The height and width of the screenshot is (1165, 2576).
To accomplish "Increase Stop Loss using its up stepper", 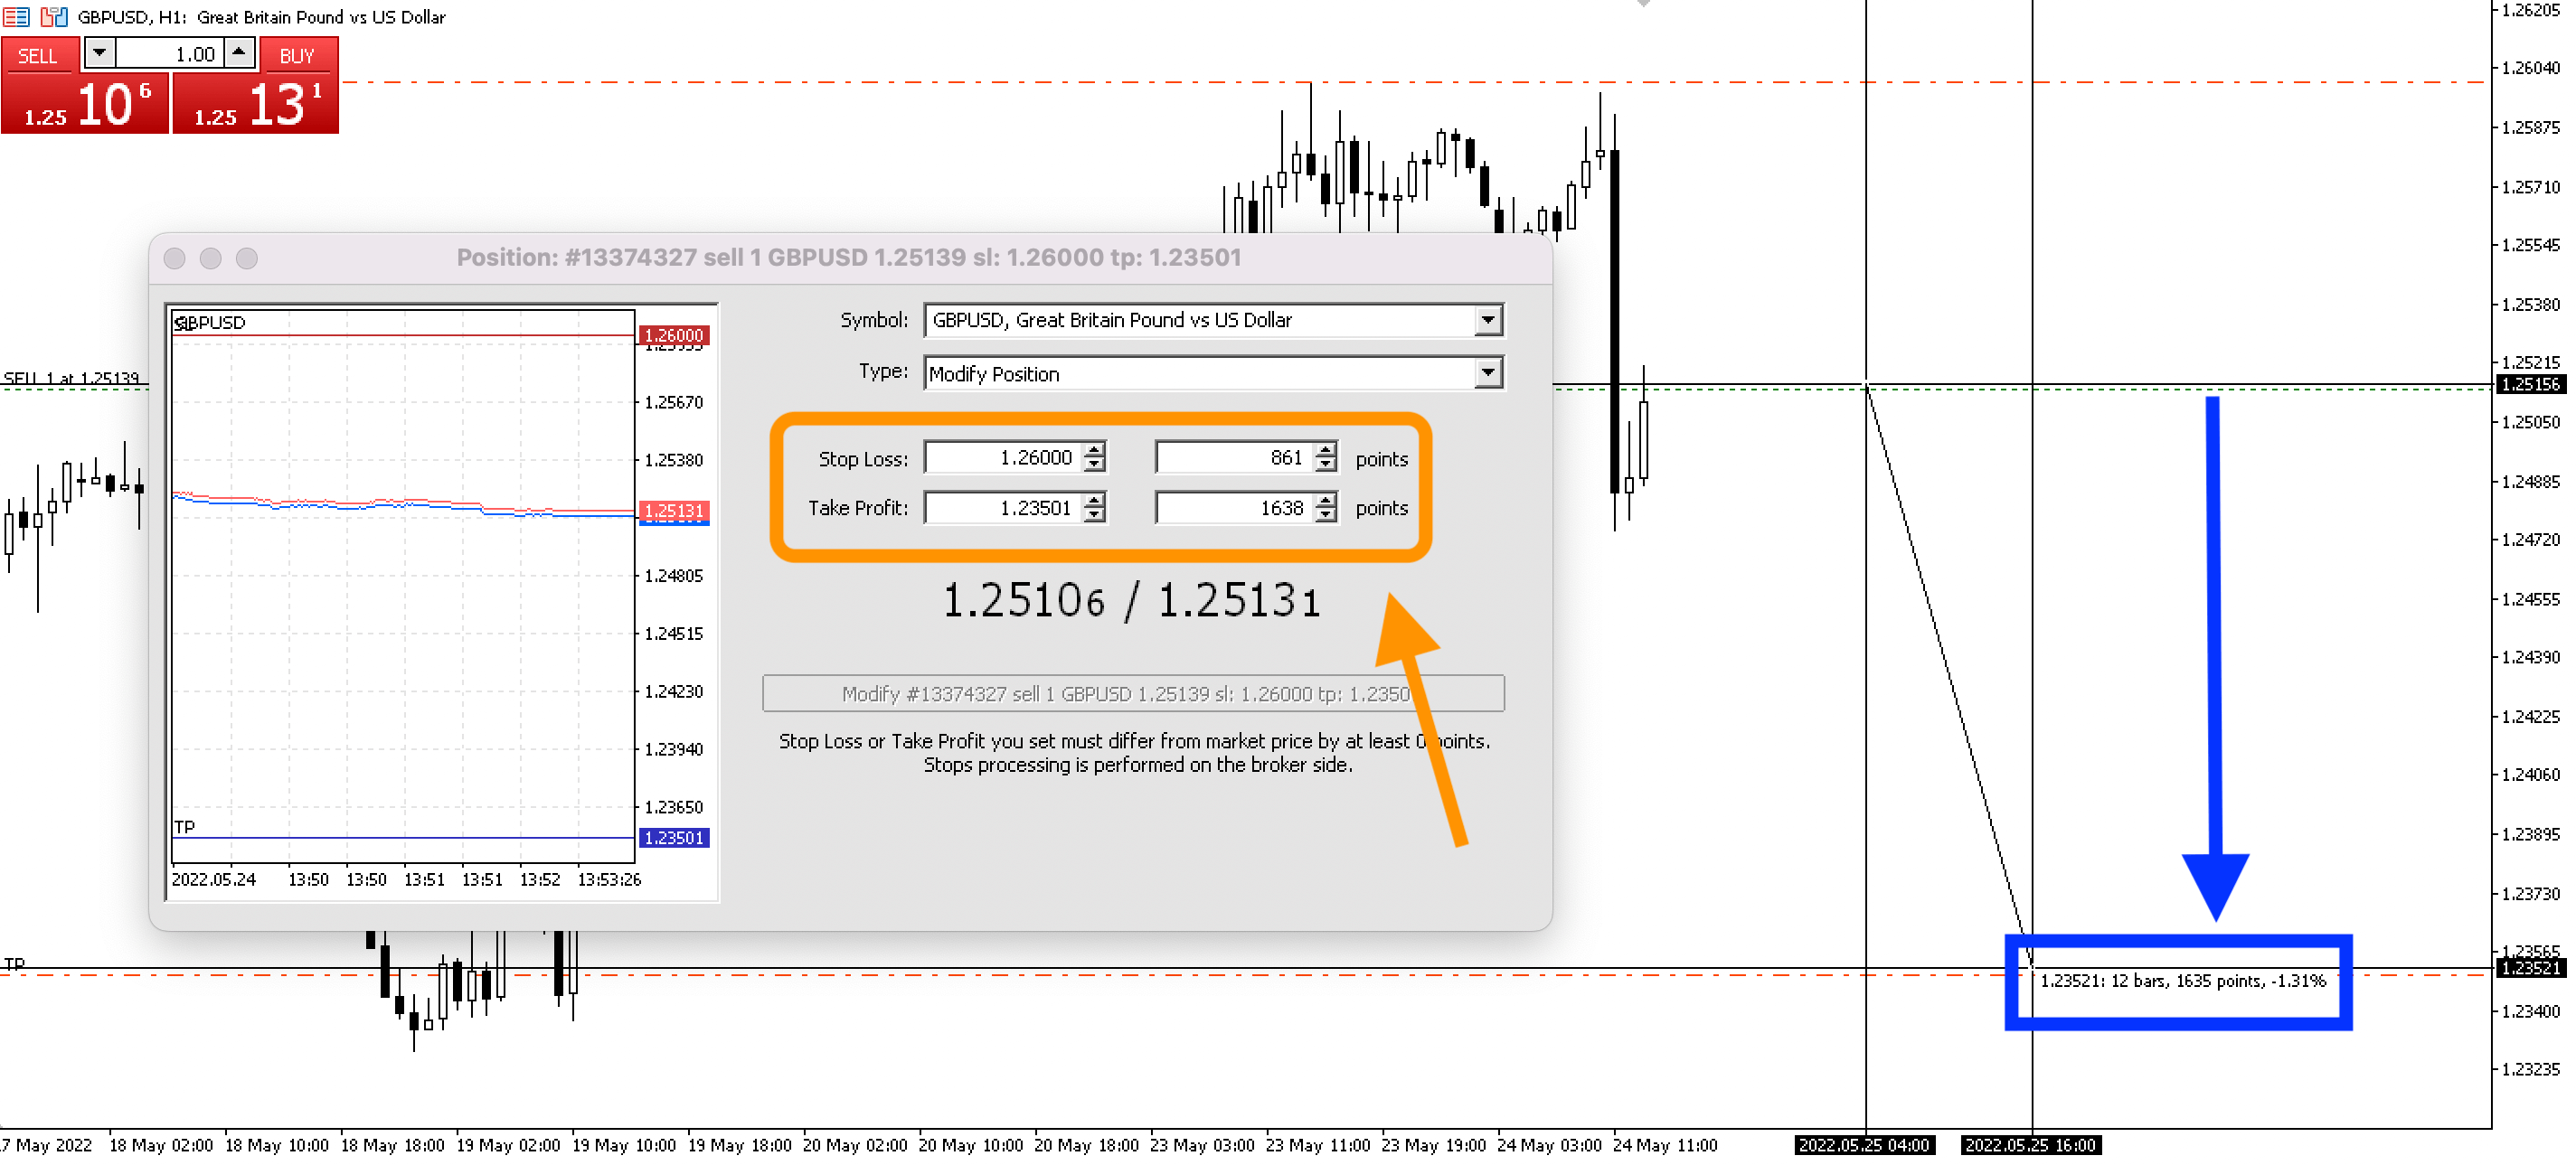I will click(x=1095, y=452).
